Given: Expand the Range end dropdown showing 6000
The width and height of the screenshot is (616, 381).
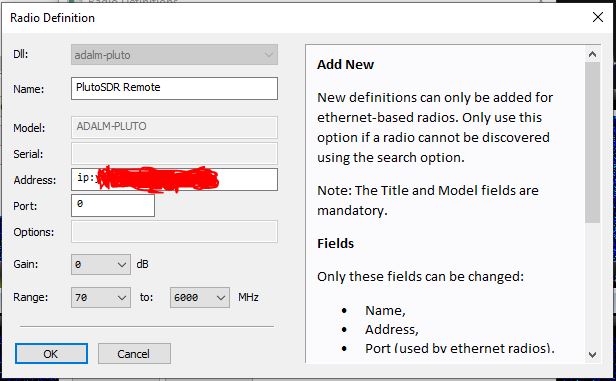Looking at the screenshot, I should (200, 297).
